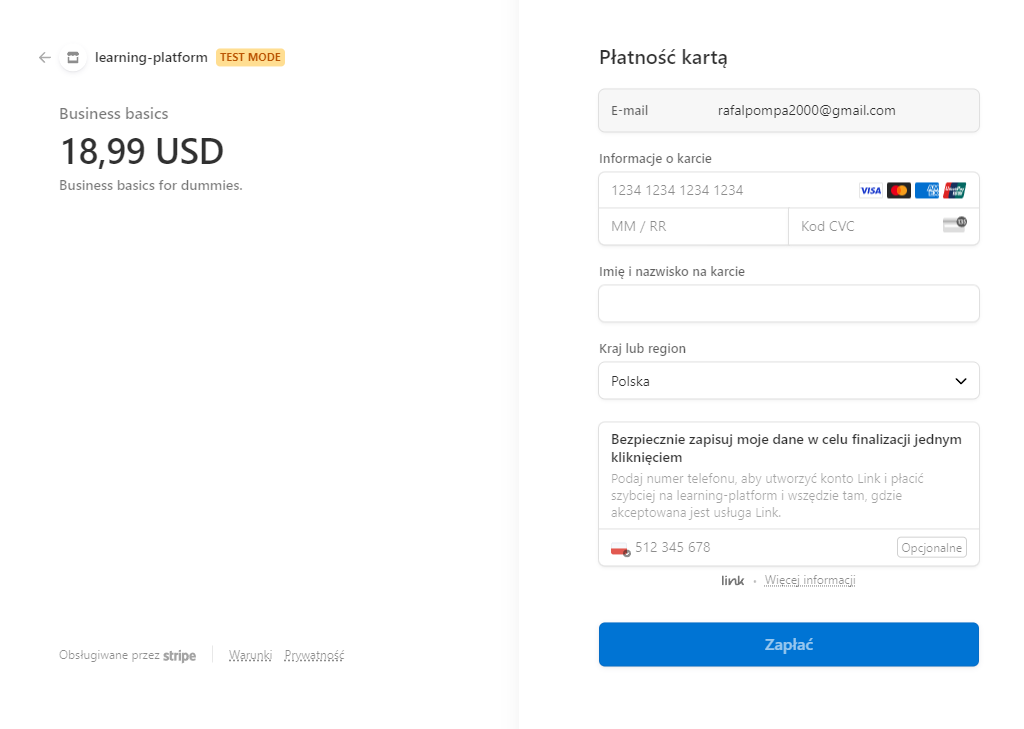Open the Warunki terms link

click(250, 656)
